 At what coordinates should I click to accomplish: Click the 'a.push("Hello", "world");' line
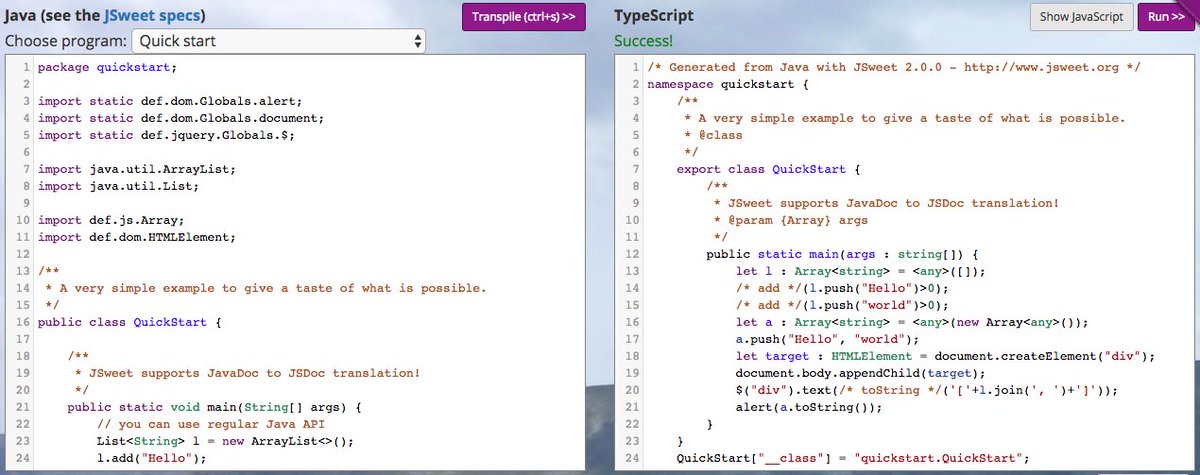tap(828, 339)
